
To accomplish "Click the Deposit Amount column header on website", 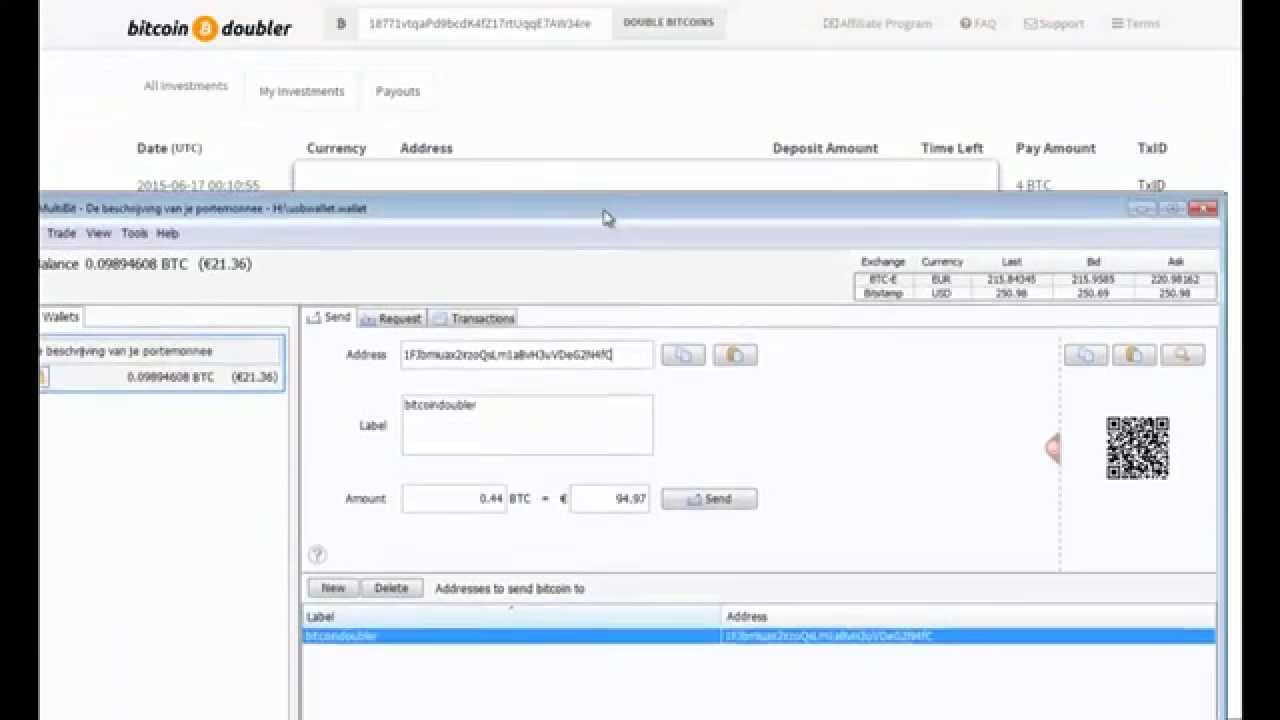I will (x=825, y=148).
